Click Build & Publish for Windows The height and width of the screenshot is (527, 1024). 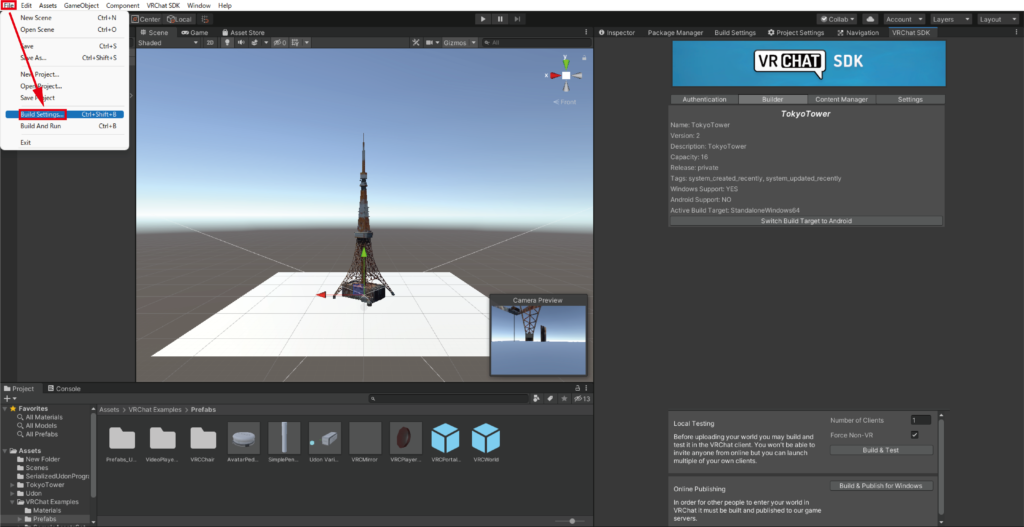[880, 486]
